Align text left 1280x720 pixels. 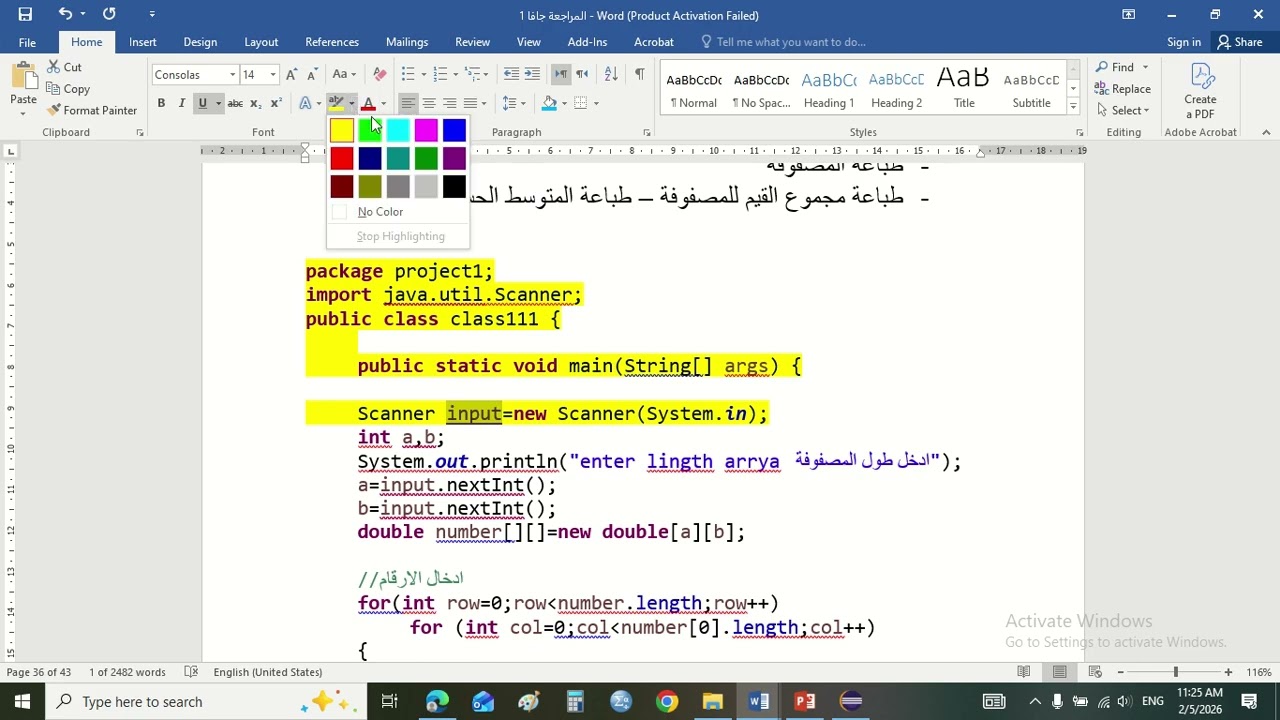pos(408,103)
